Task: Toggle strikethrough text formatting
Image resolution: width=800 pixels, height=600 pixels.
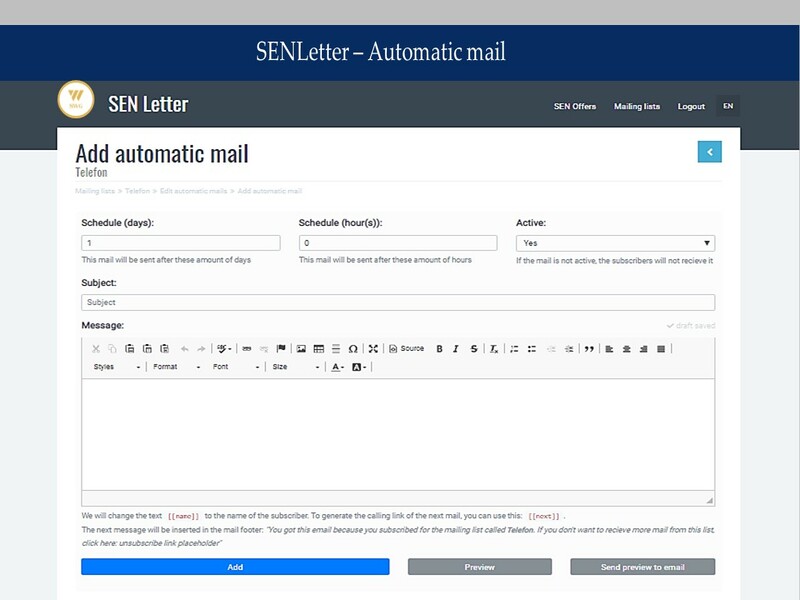Action: pyautogui.click(x=473, y=349)
